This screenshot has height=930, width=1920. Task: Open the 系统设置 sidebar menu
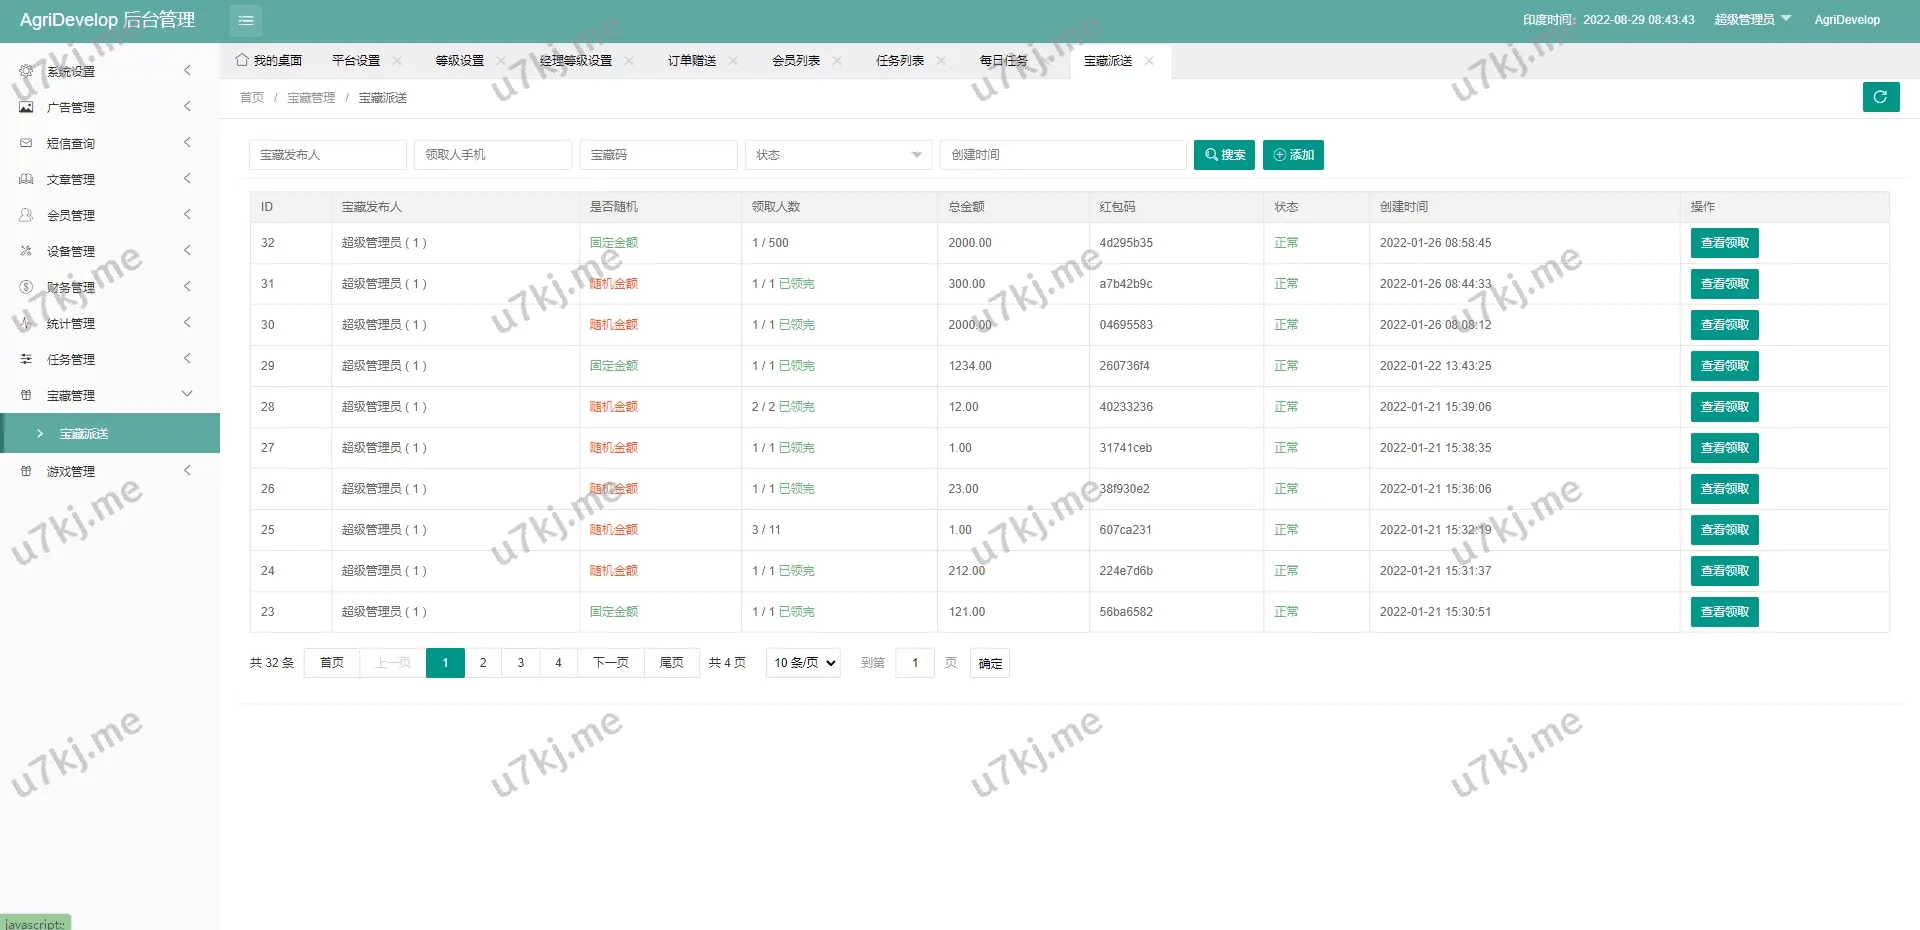point(70,71)
